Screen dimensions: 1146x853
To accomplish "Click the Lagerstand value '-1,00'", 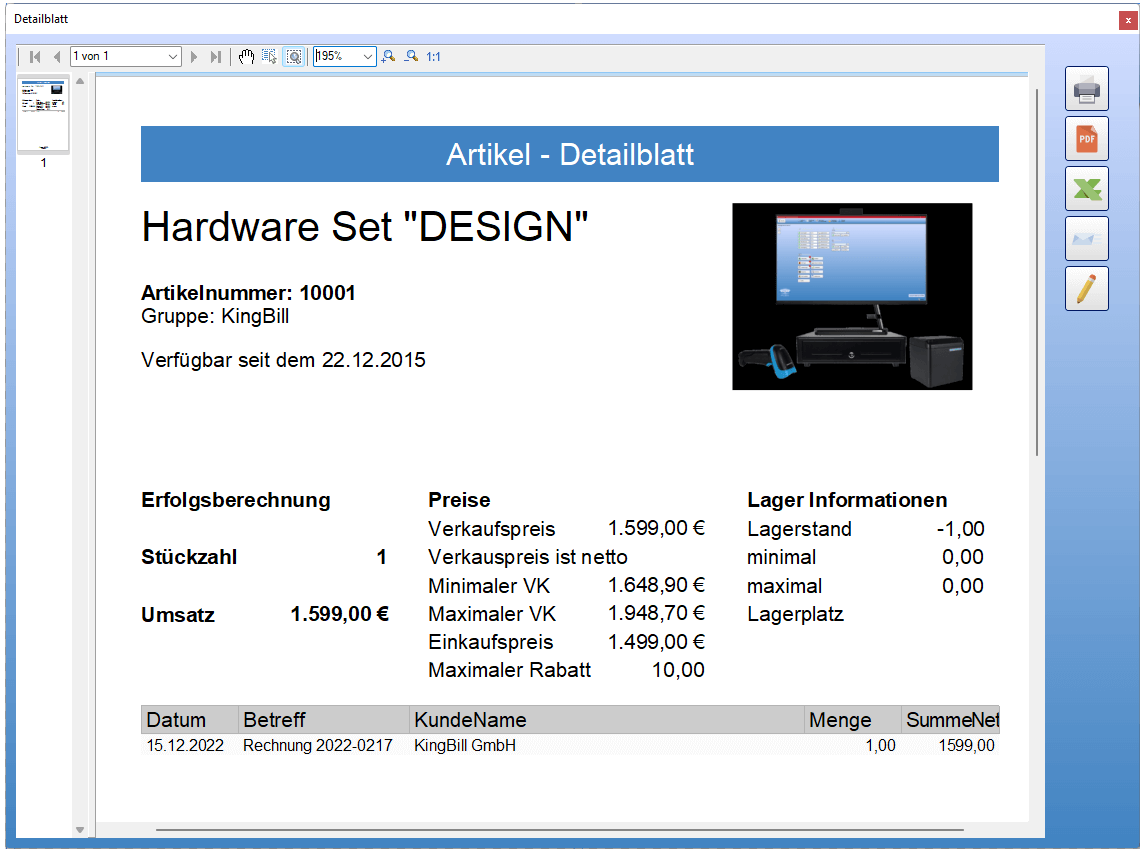I will click(x=960, y=528).
